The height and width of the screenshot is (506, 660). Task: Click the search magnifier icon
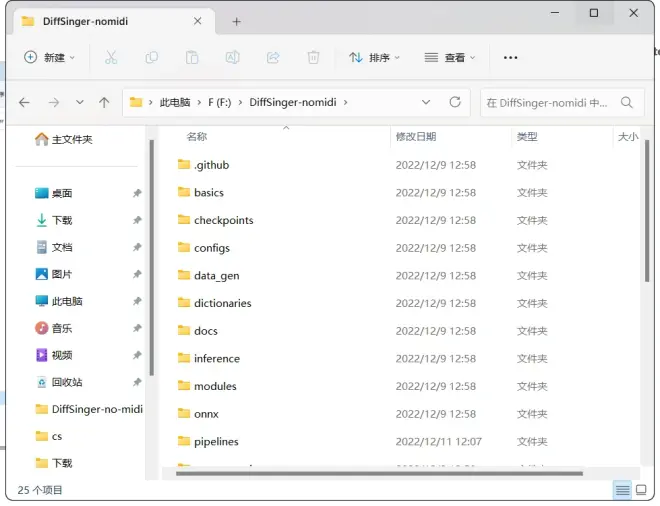tap(627, 102)
